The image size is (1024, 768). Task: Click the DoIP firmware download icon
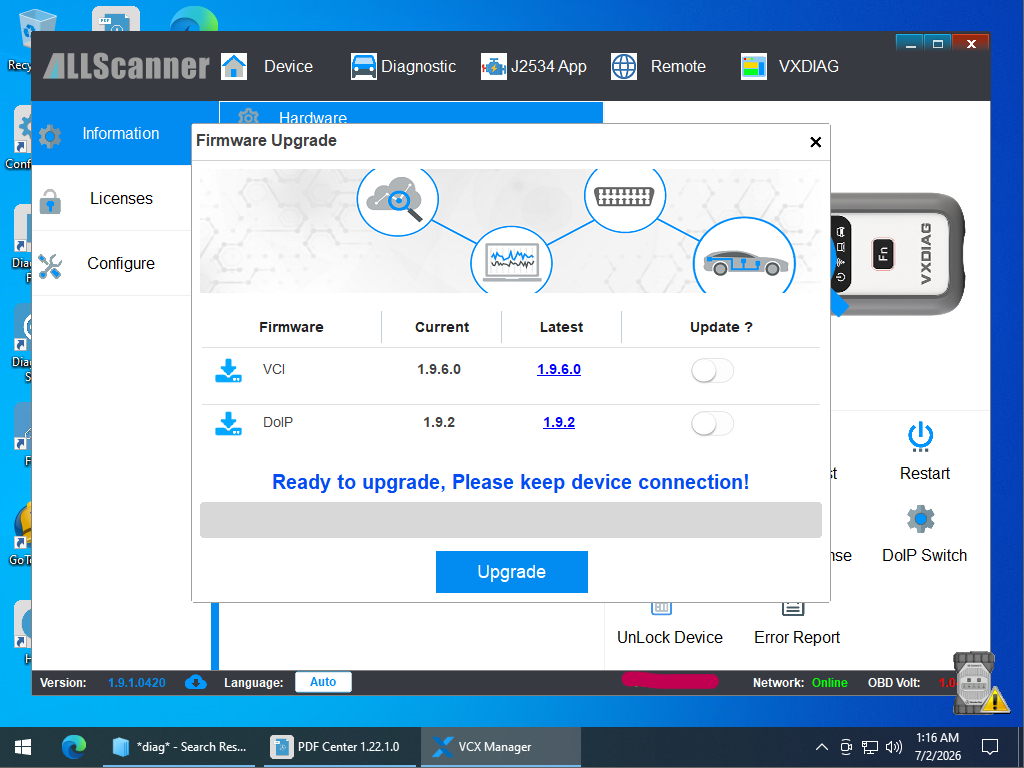[x=228, y=423]
